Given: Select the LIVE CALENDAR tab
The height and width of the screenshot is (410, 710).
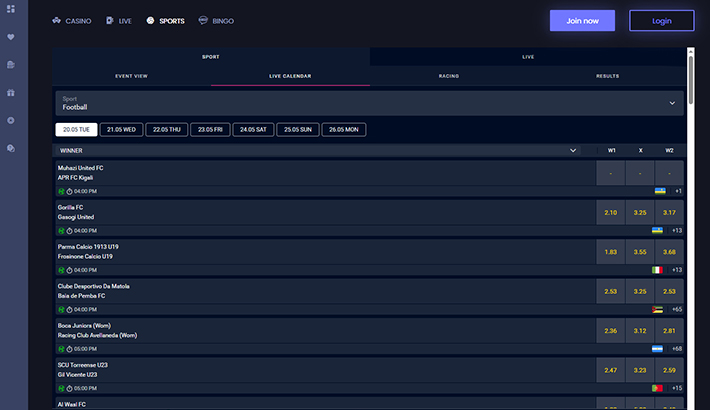Looking at the screenshot, I should [290, 76].
